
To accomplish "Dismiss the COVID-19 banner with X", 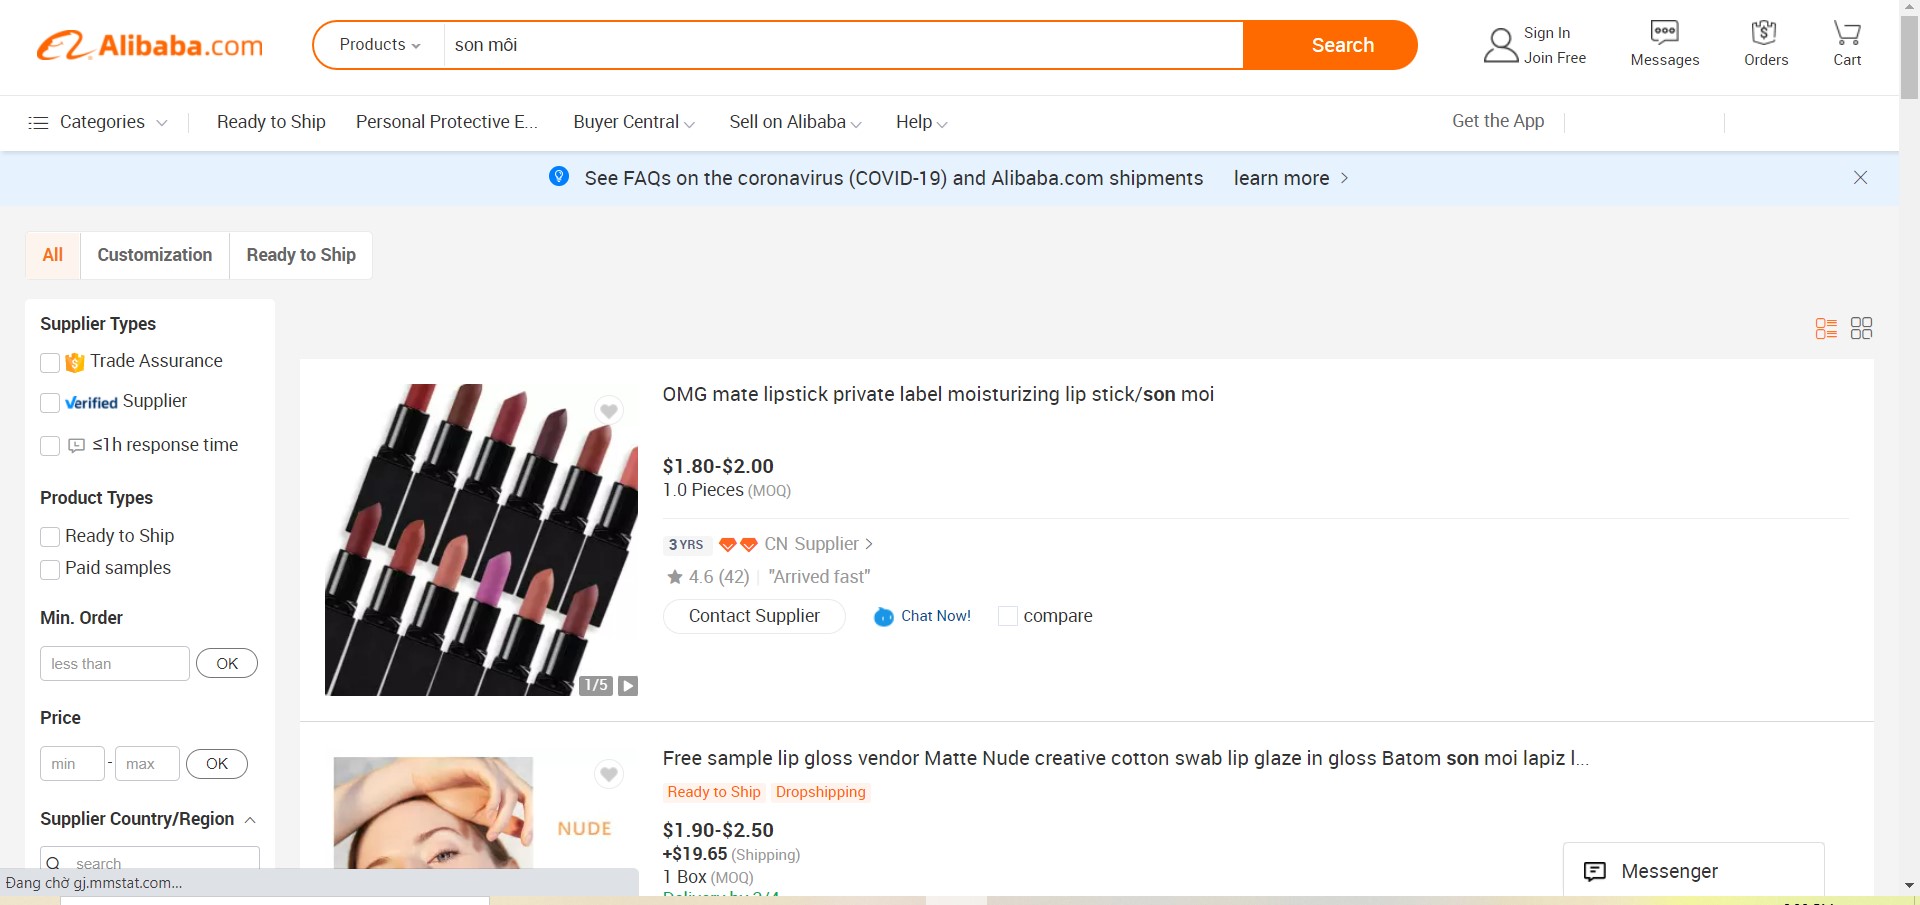I will tap(1860, 178).
